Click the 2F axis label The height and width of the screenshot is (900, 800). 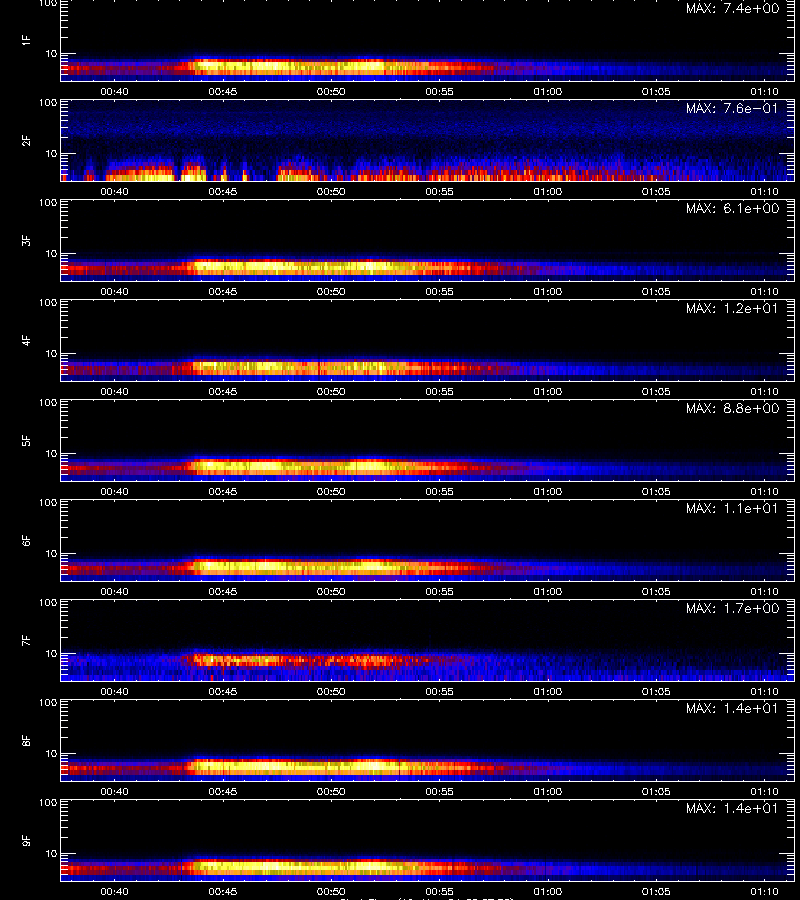pos(26,140)
